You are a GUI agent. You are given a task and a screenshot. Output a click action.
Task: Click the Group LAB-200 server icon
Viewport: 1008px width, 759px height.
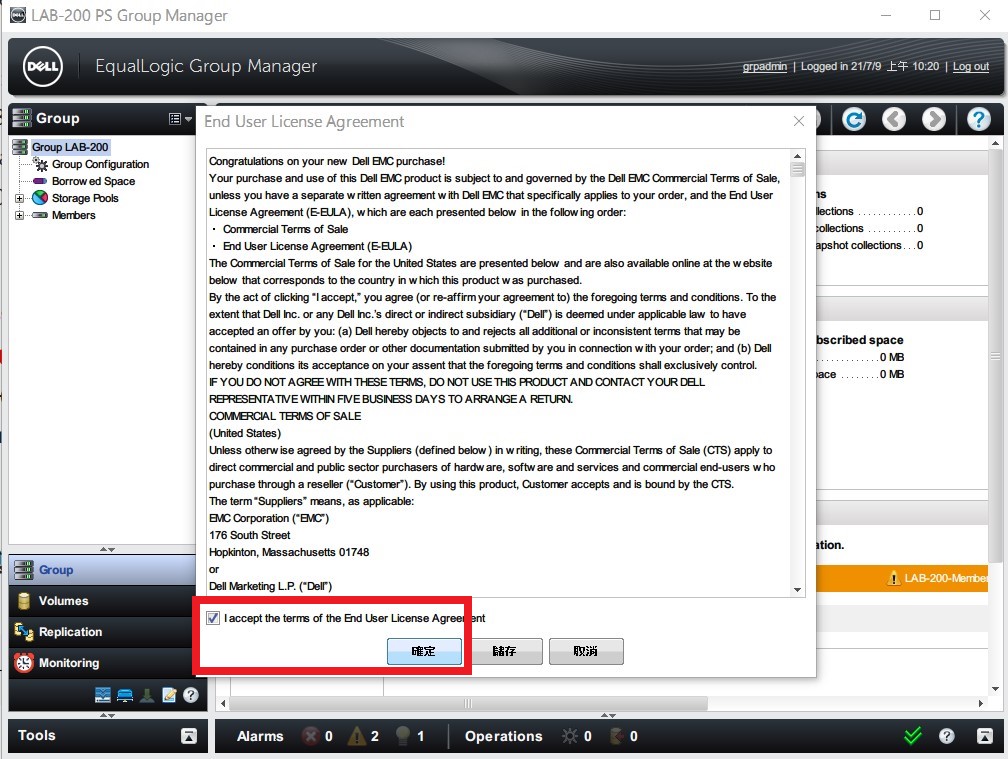coord(21,147)
